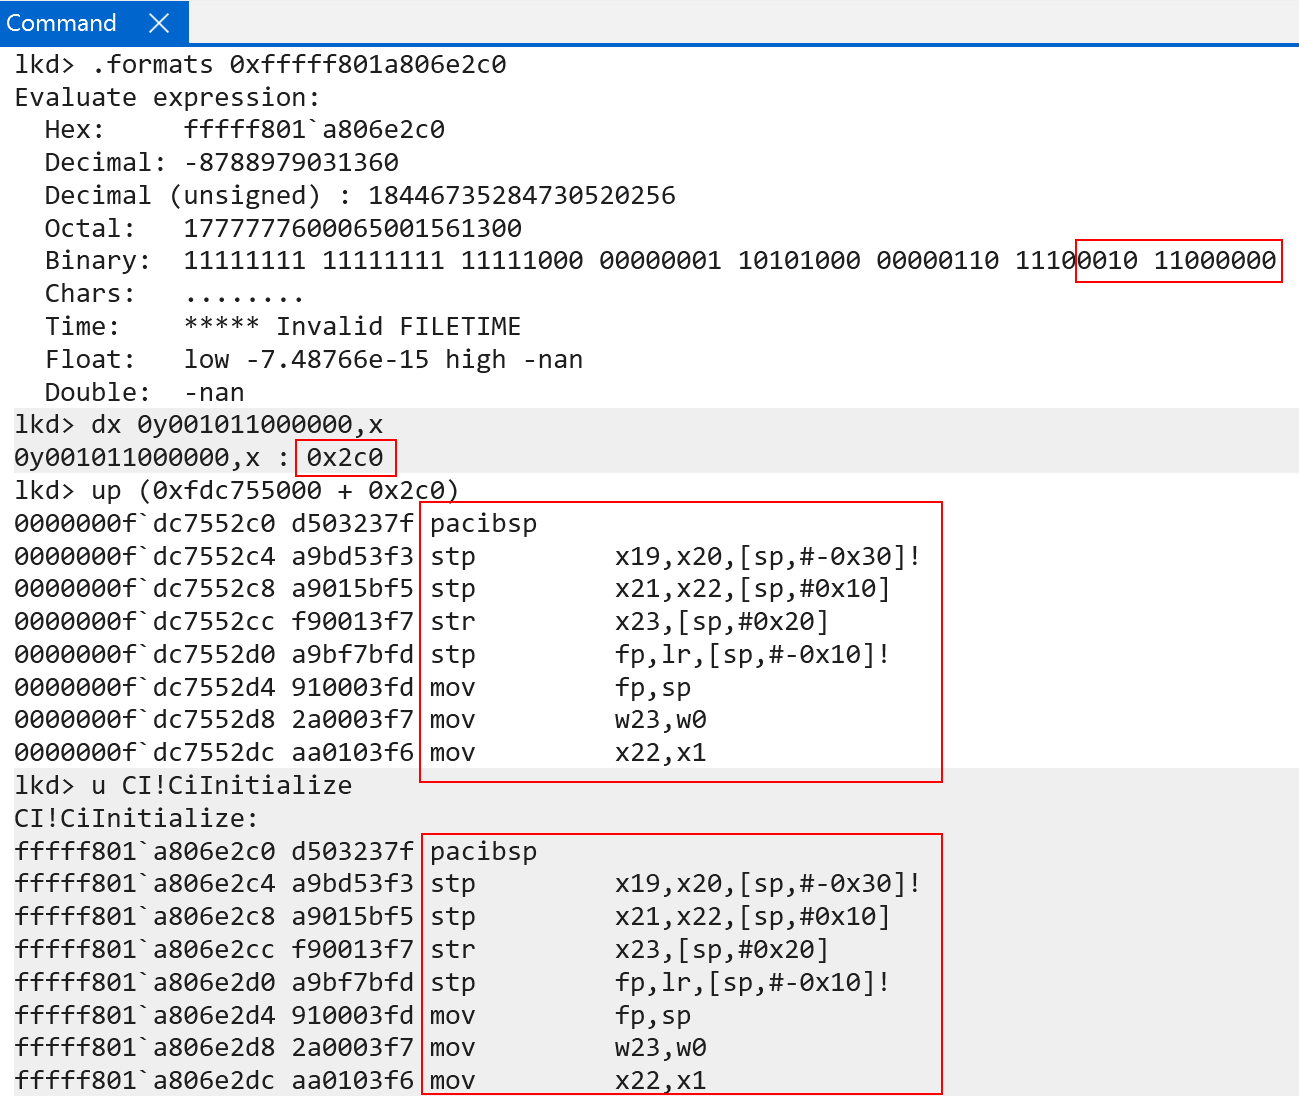This screenshot has width=1299, height=1096.
Task: Click pacibsp at address 0000000f`dc7552c0
Action: pyautogui.click(x=483, y=524)
